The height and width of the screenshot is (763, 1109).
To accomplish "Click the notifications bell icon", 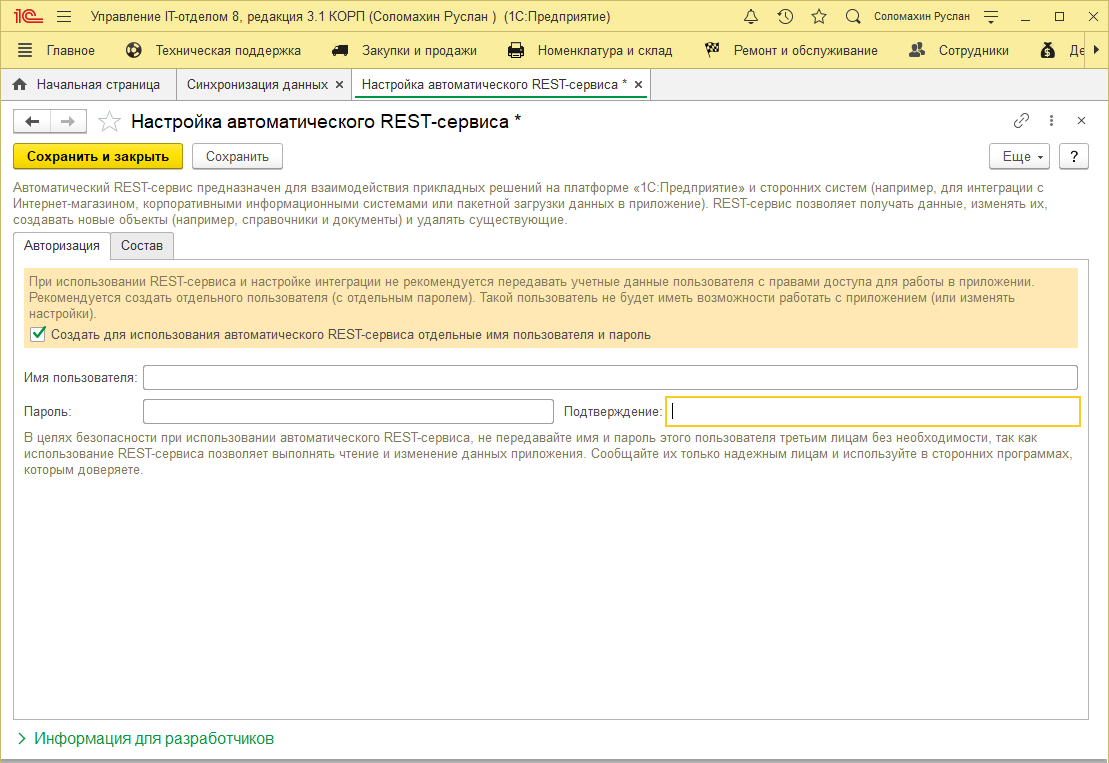I will coord(751,17).
